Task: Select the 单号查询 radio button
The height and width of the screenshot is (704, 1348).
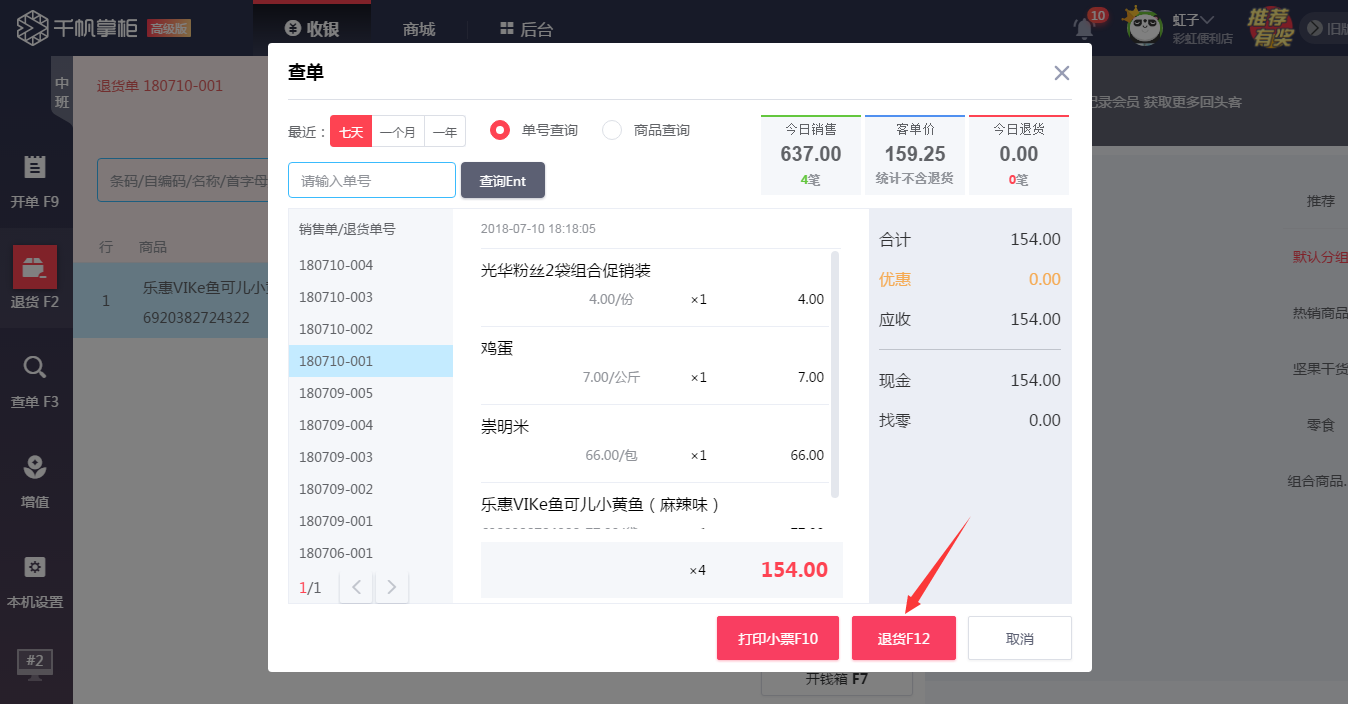Action: (x=501, y=130)
